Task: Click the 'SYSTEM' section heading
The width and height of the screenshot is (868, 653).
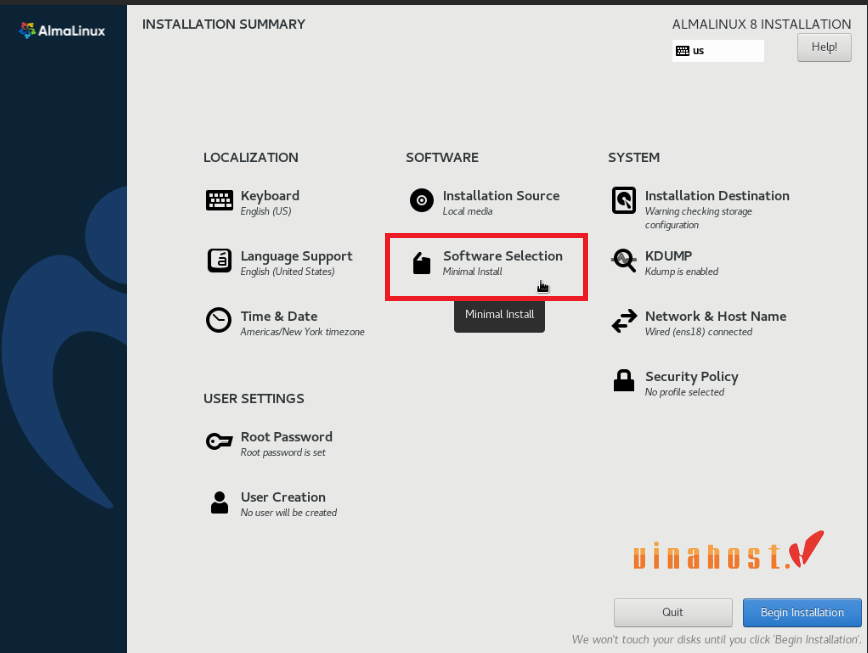Action: (x=634, y=158)
